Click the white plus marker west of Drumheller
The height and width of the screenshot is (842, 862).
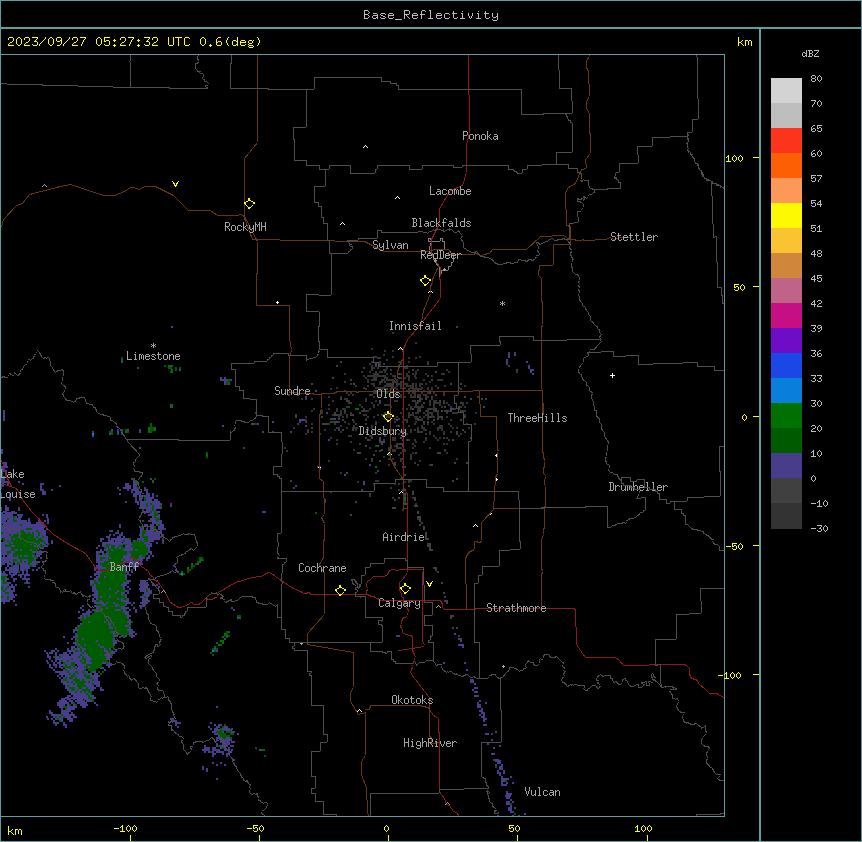[612, 375]
